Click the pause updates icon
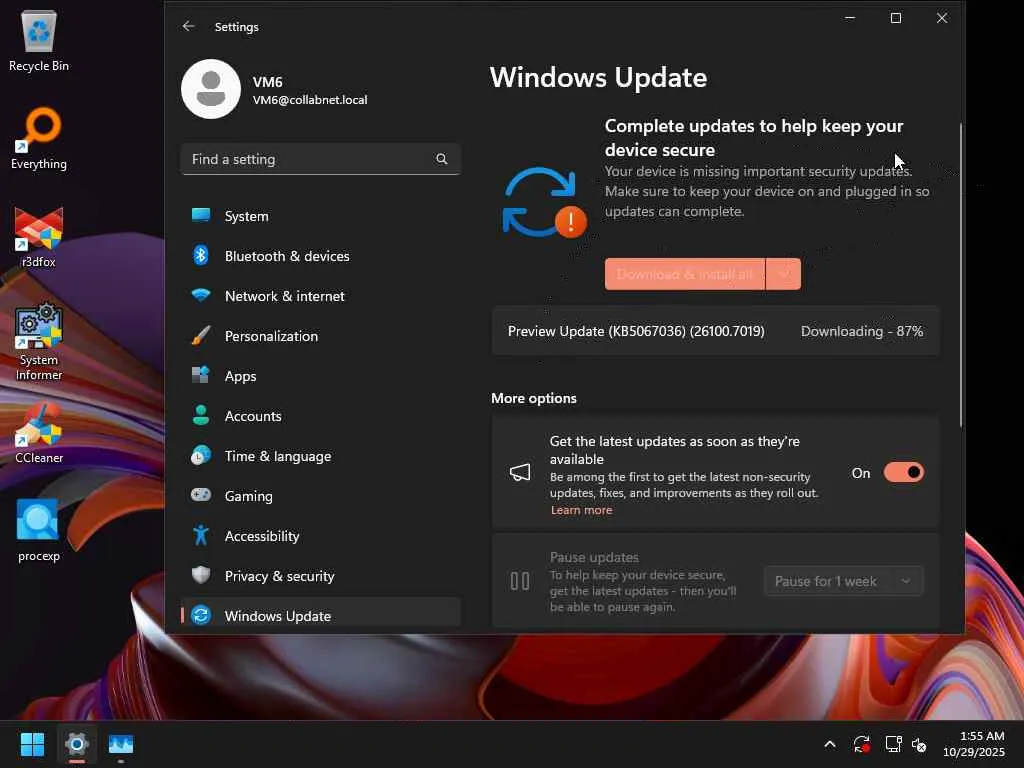Screen dimensions: 1024x768 pyautogui.click(x=520, y=581)
